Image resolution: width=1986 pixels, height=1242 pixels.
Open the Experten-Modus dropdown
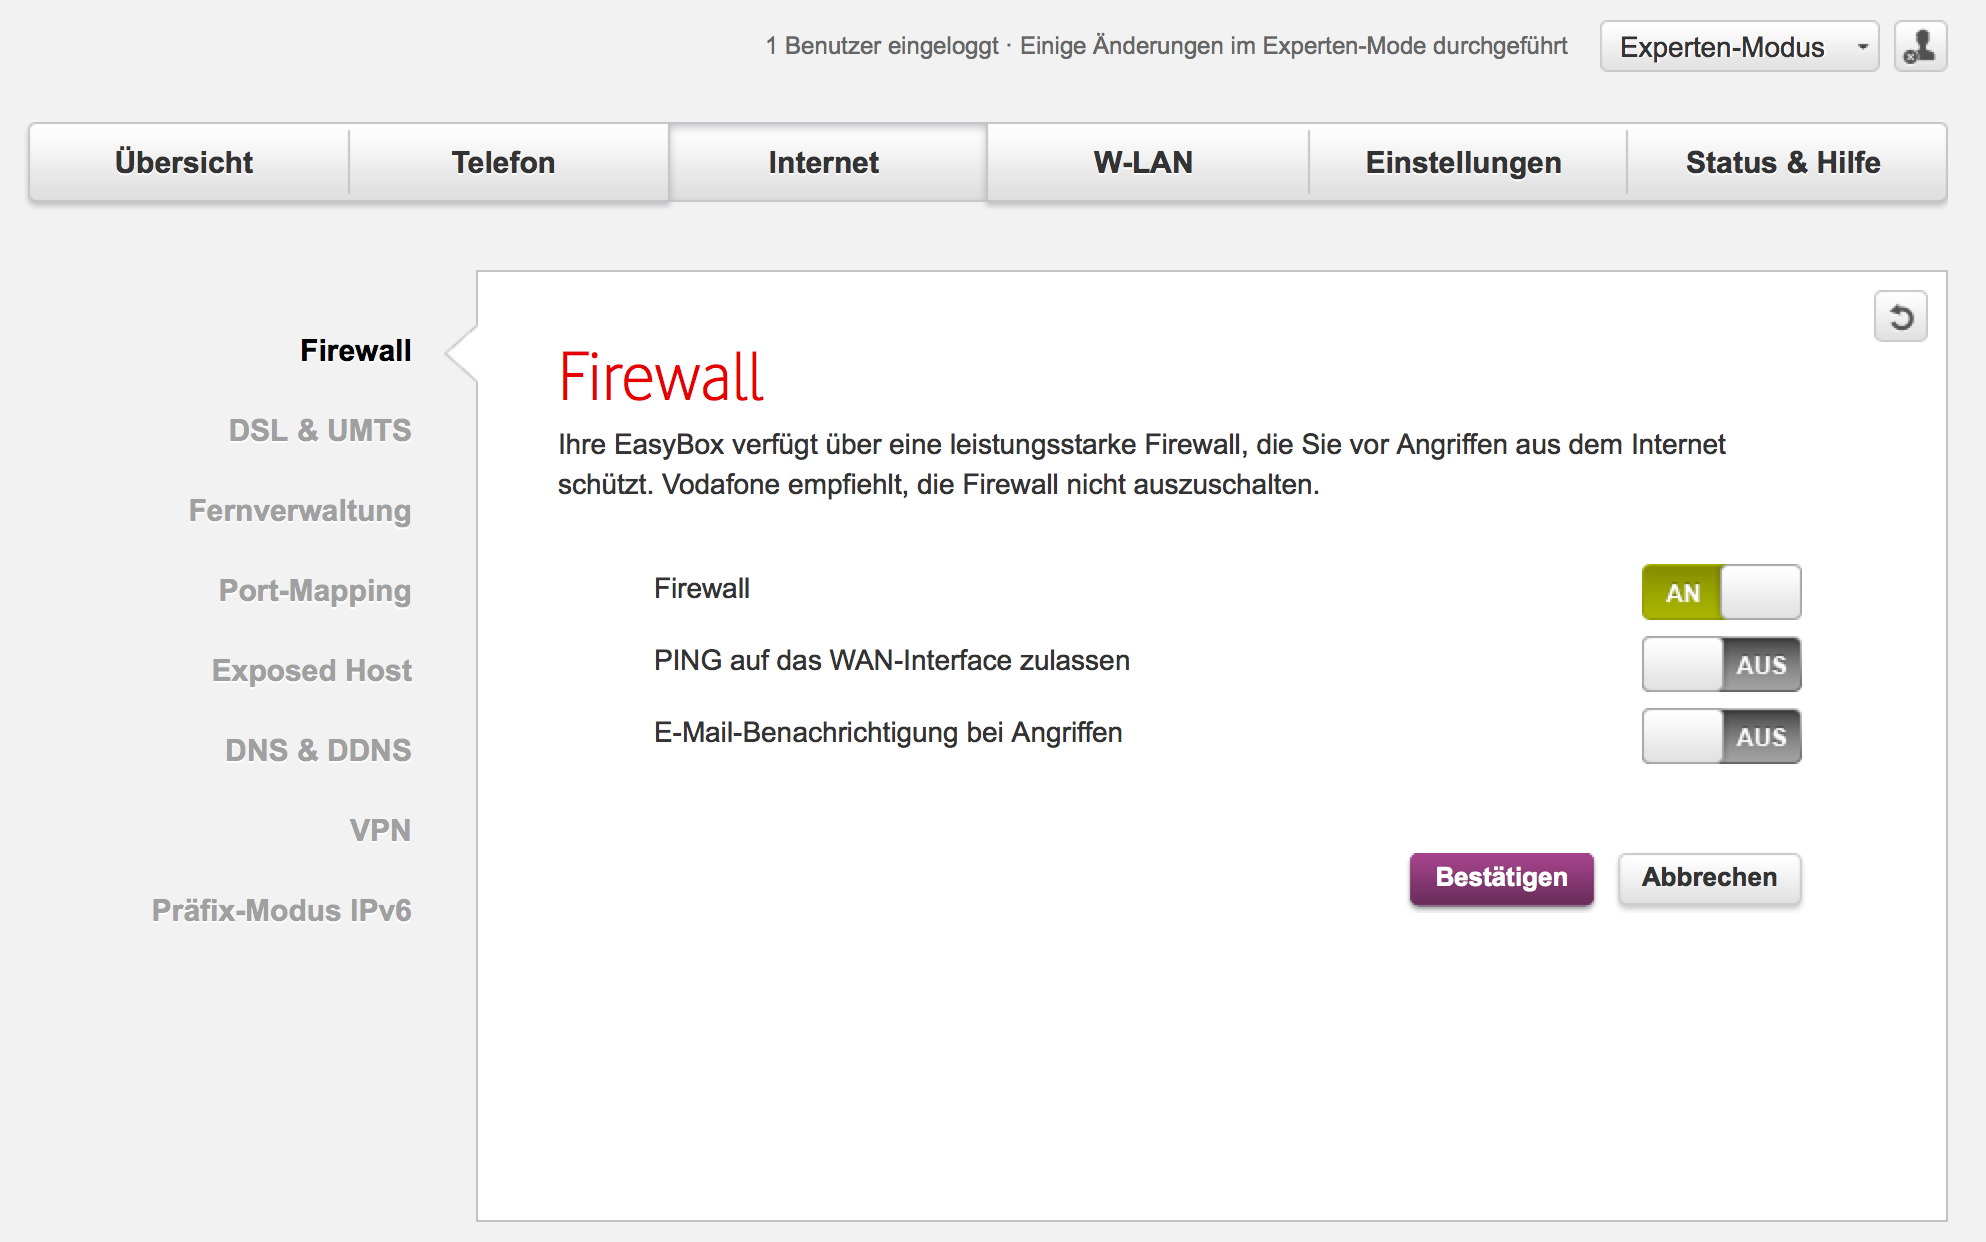(1739, 46)
